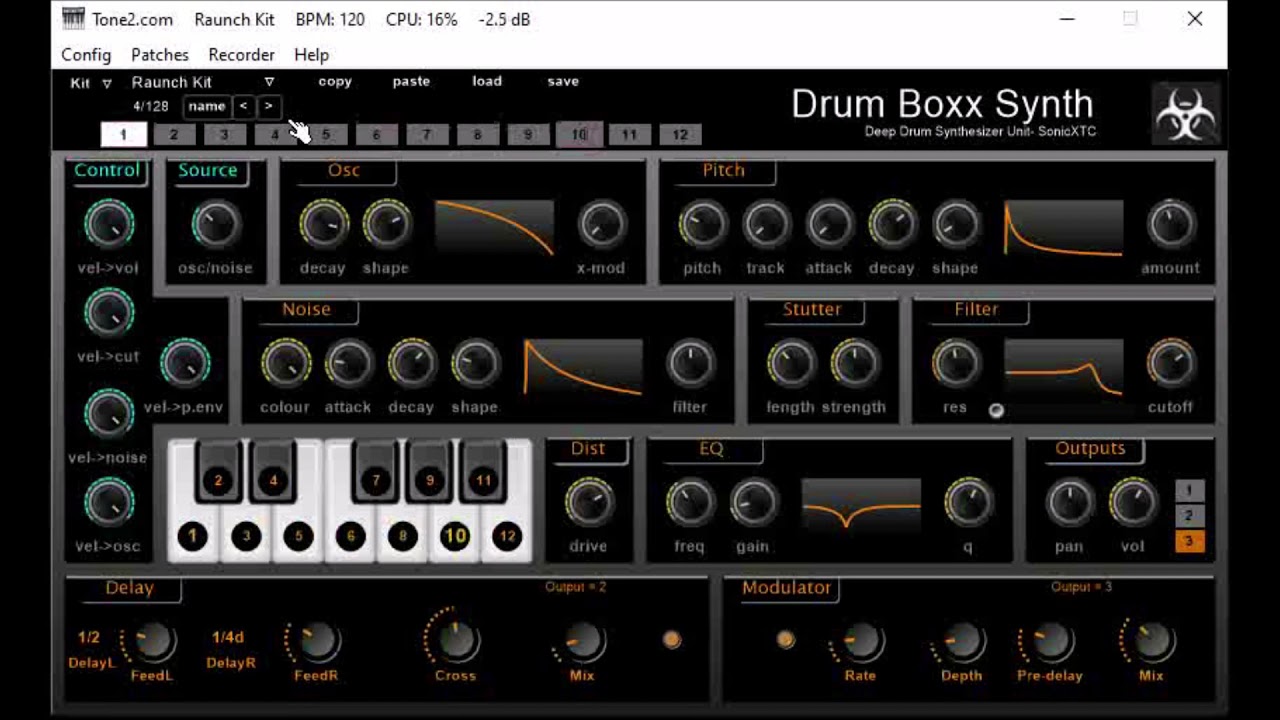Viewport: 1280px width, 720px height.
Task: Click the Stutter length knob
Action: 790,363
